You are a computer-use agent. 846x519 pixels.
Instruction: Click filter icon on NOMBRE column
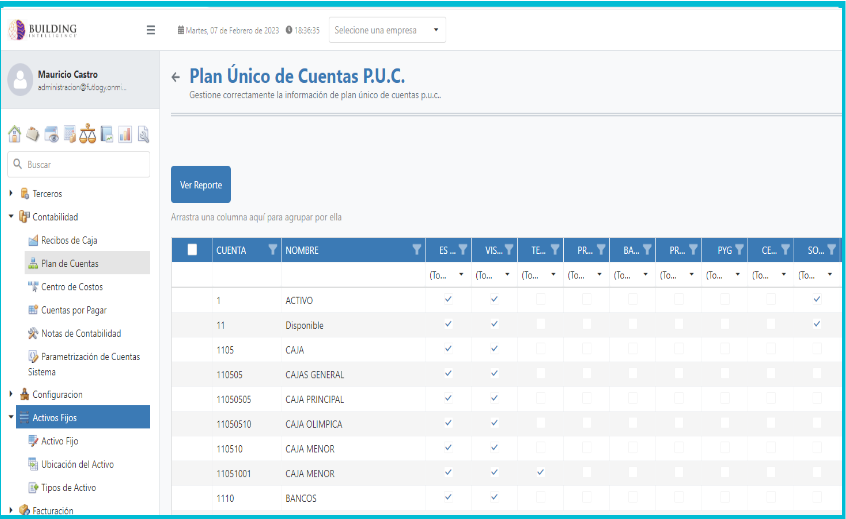(417, 250)
